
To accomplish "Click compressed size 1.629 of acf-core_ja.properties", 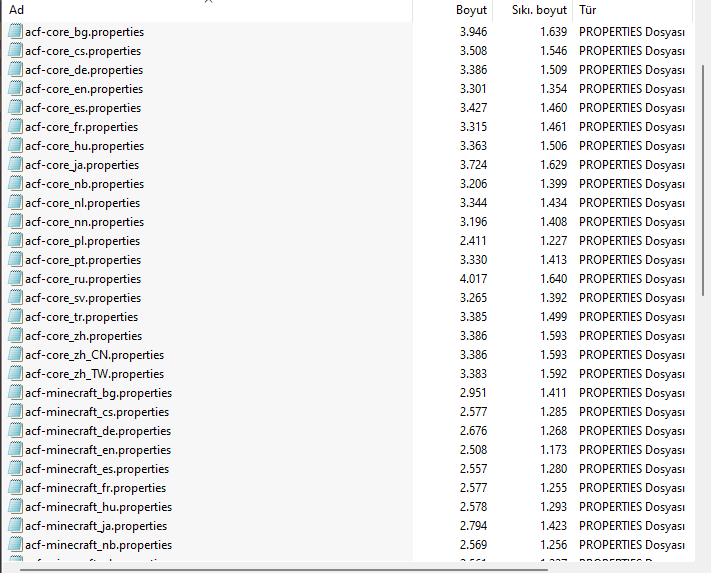I will point(554,165).
